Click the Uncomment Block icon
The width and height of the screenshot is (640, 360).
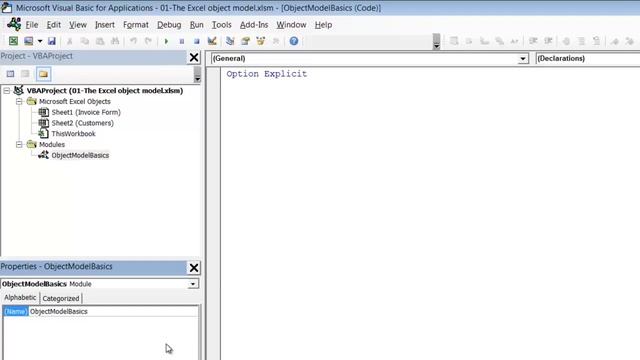(597, 41)
